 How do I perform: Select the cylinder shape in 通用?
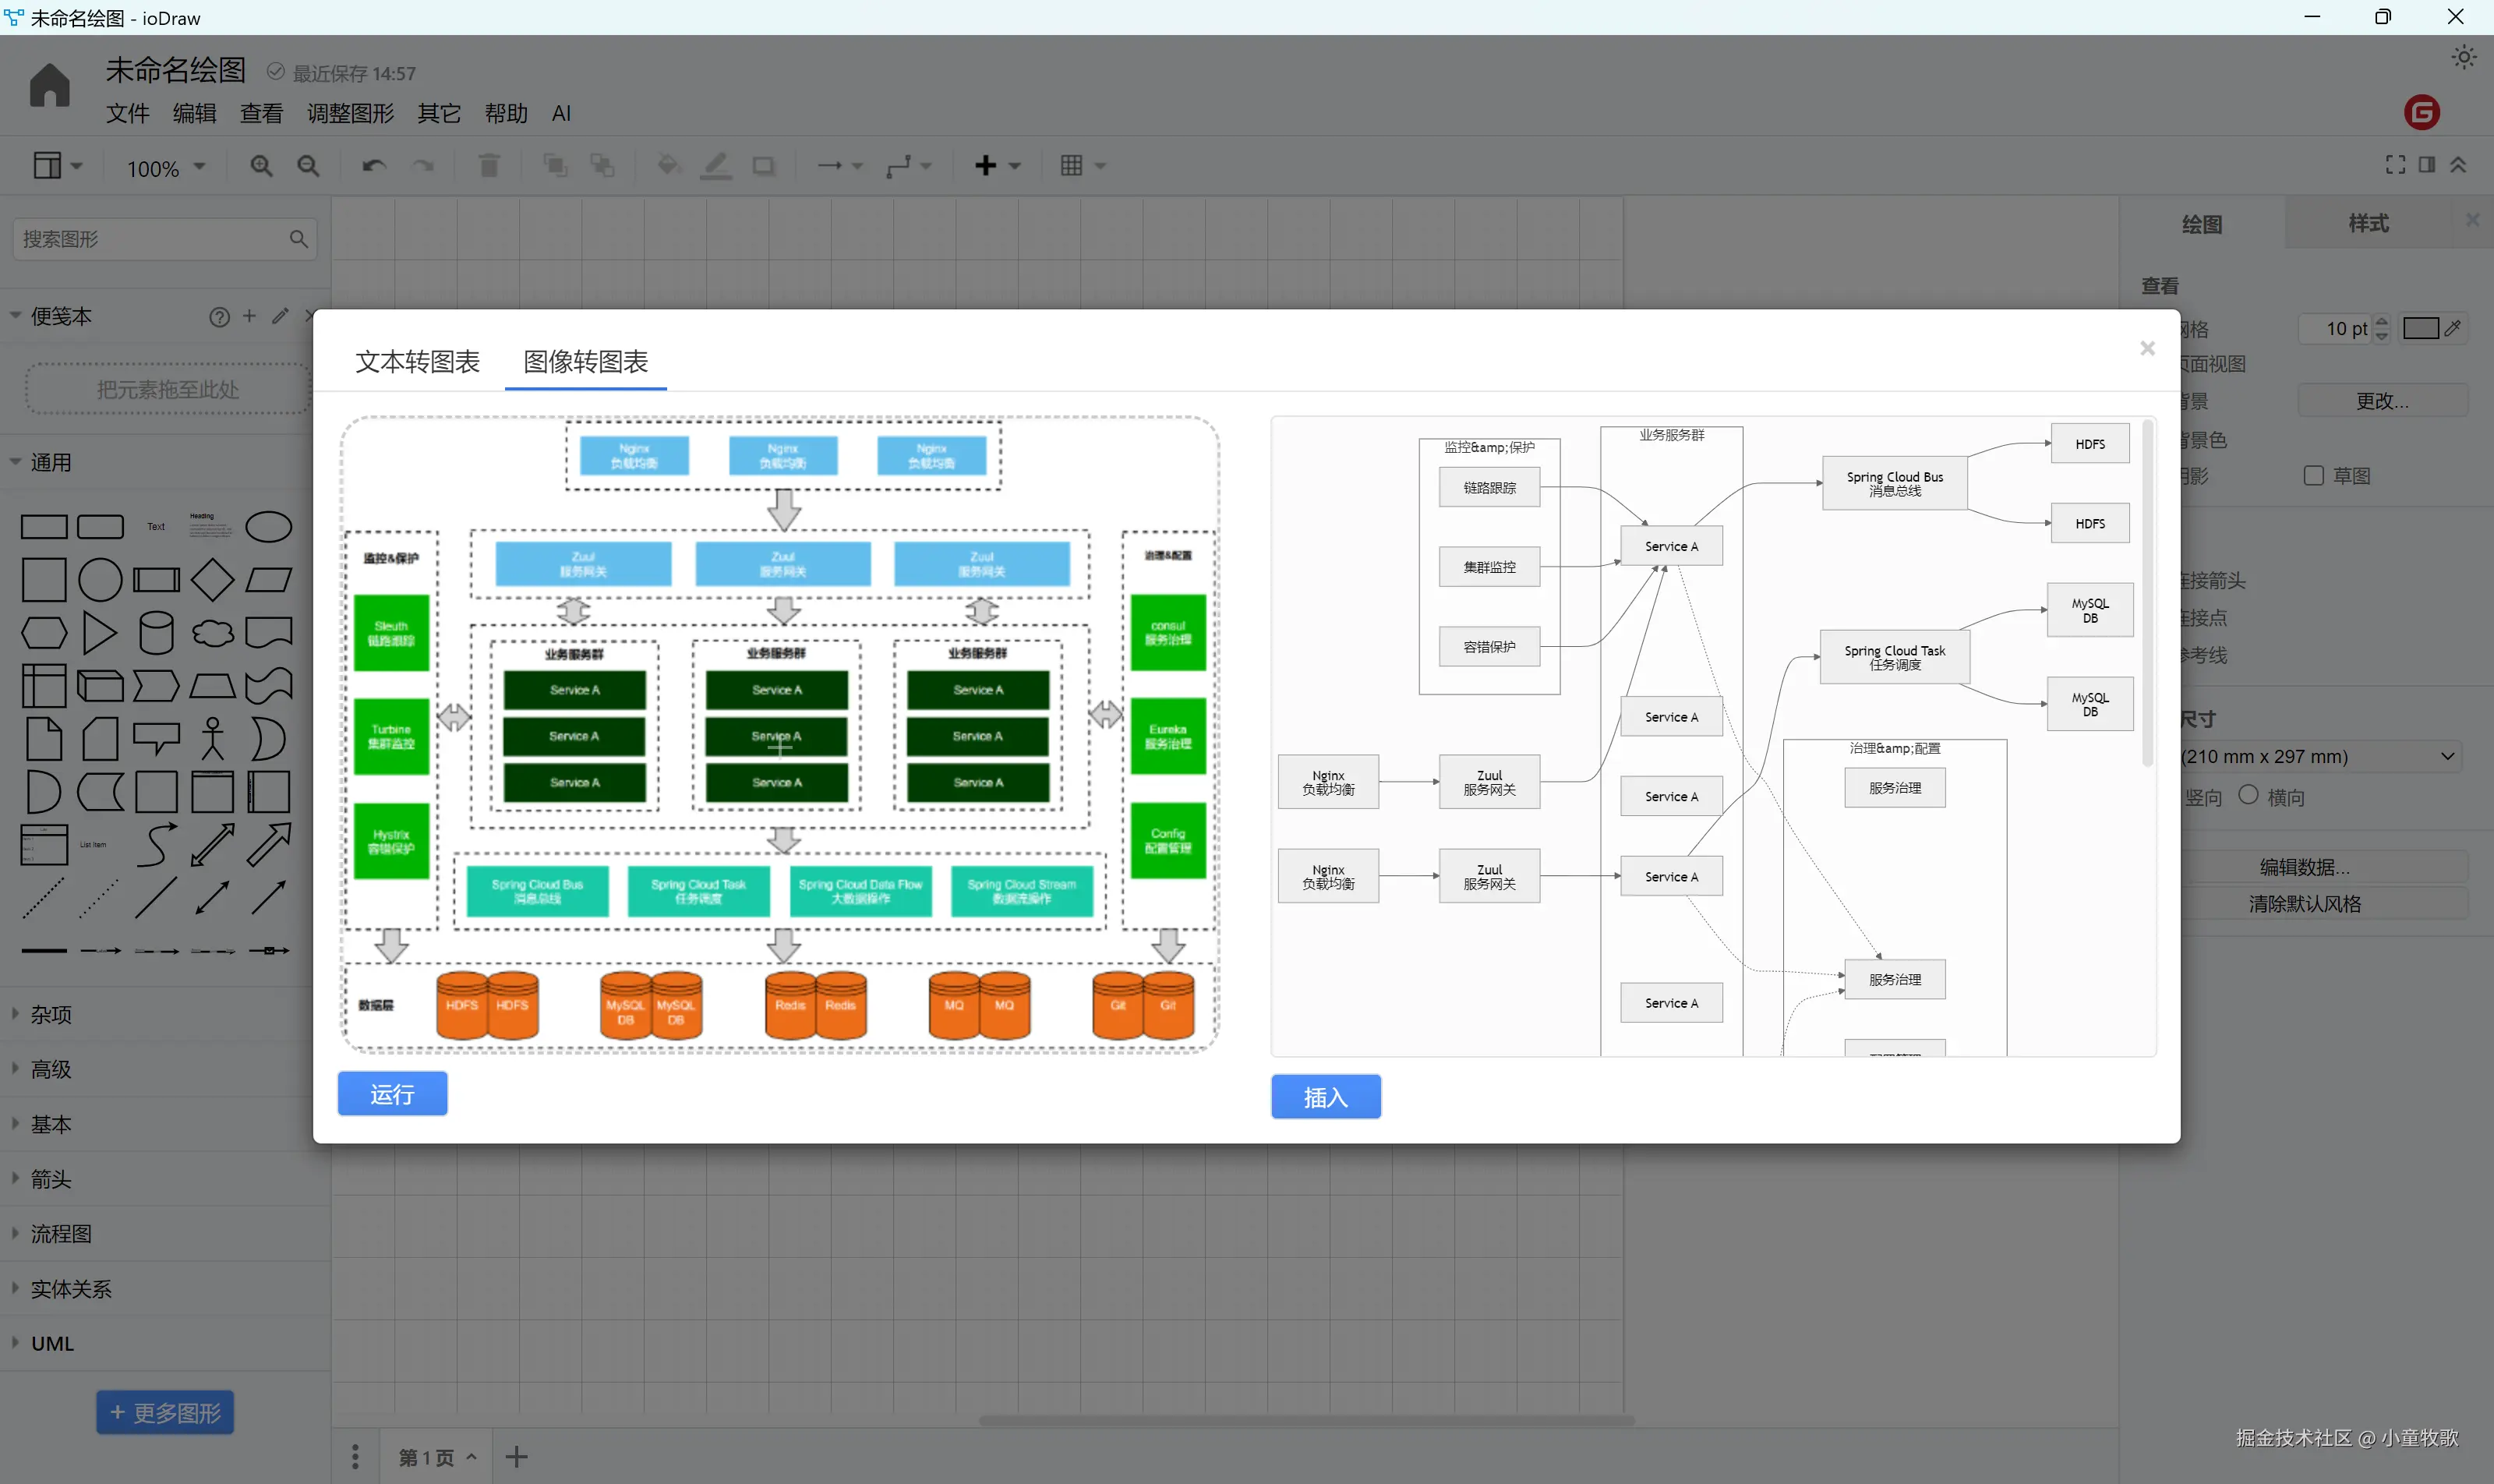(156, 633)
